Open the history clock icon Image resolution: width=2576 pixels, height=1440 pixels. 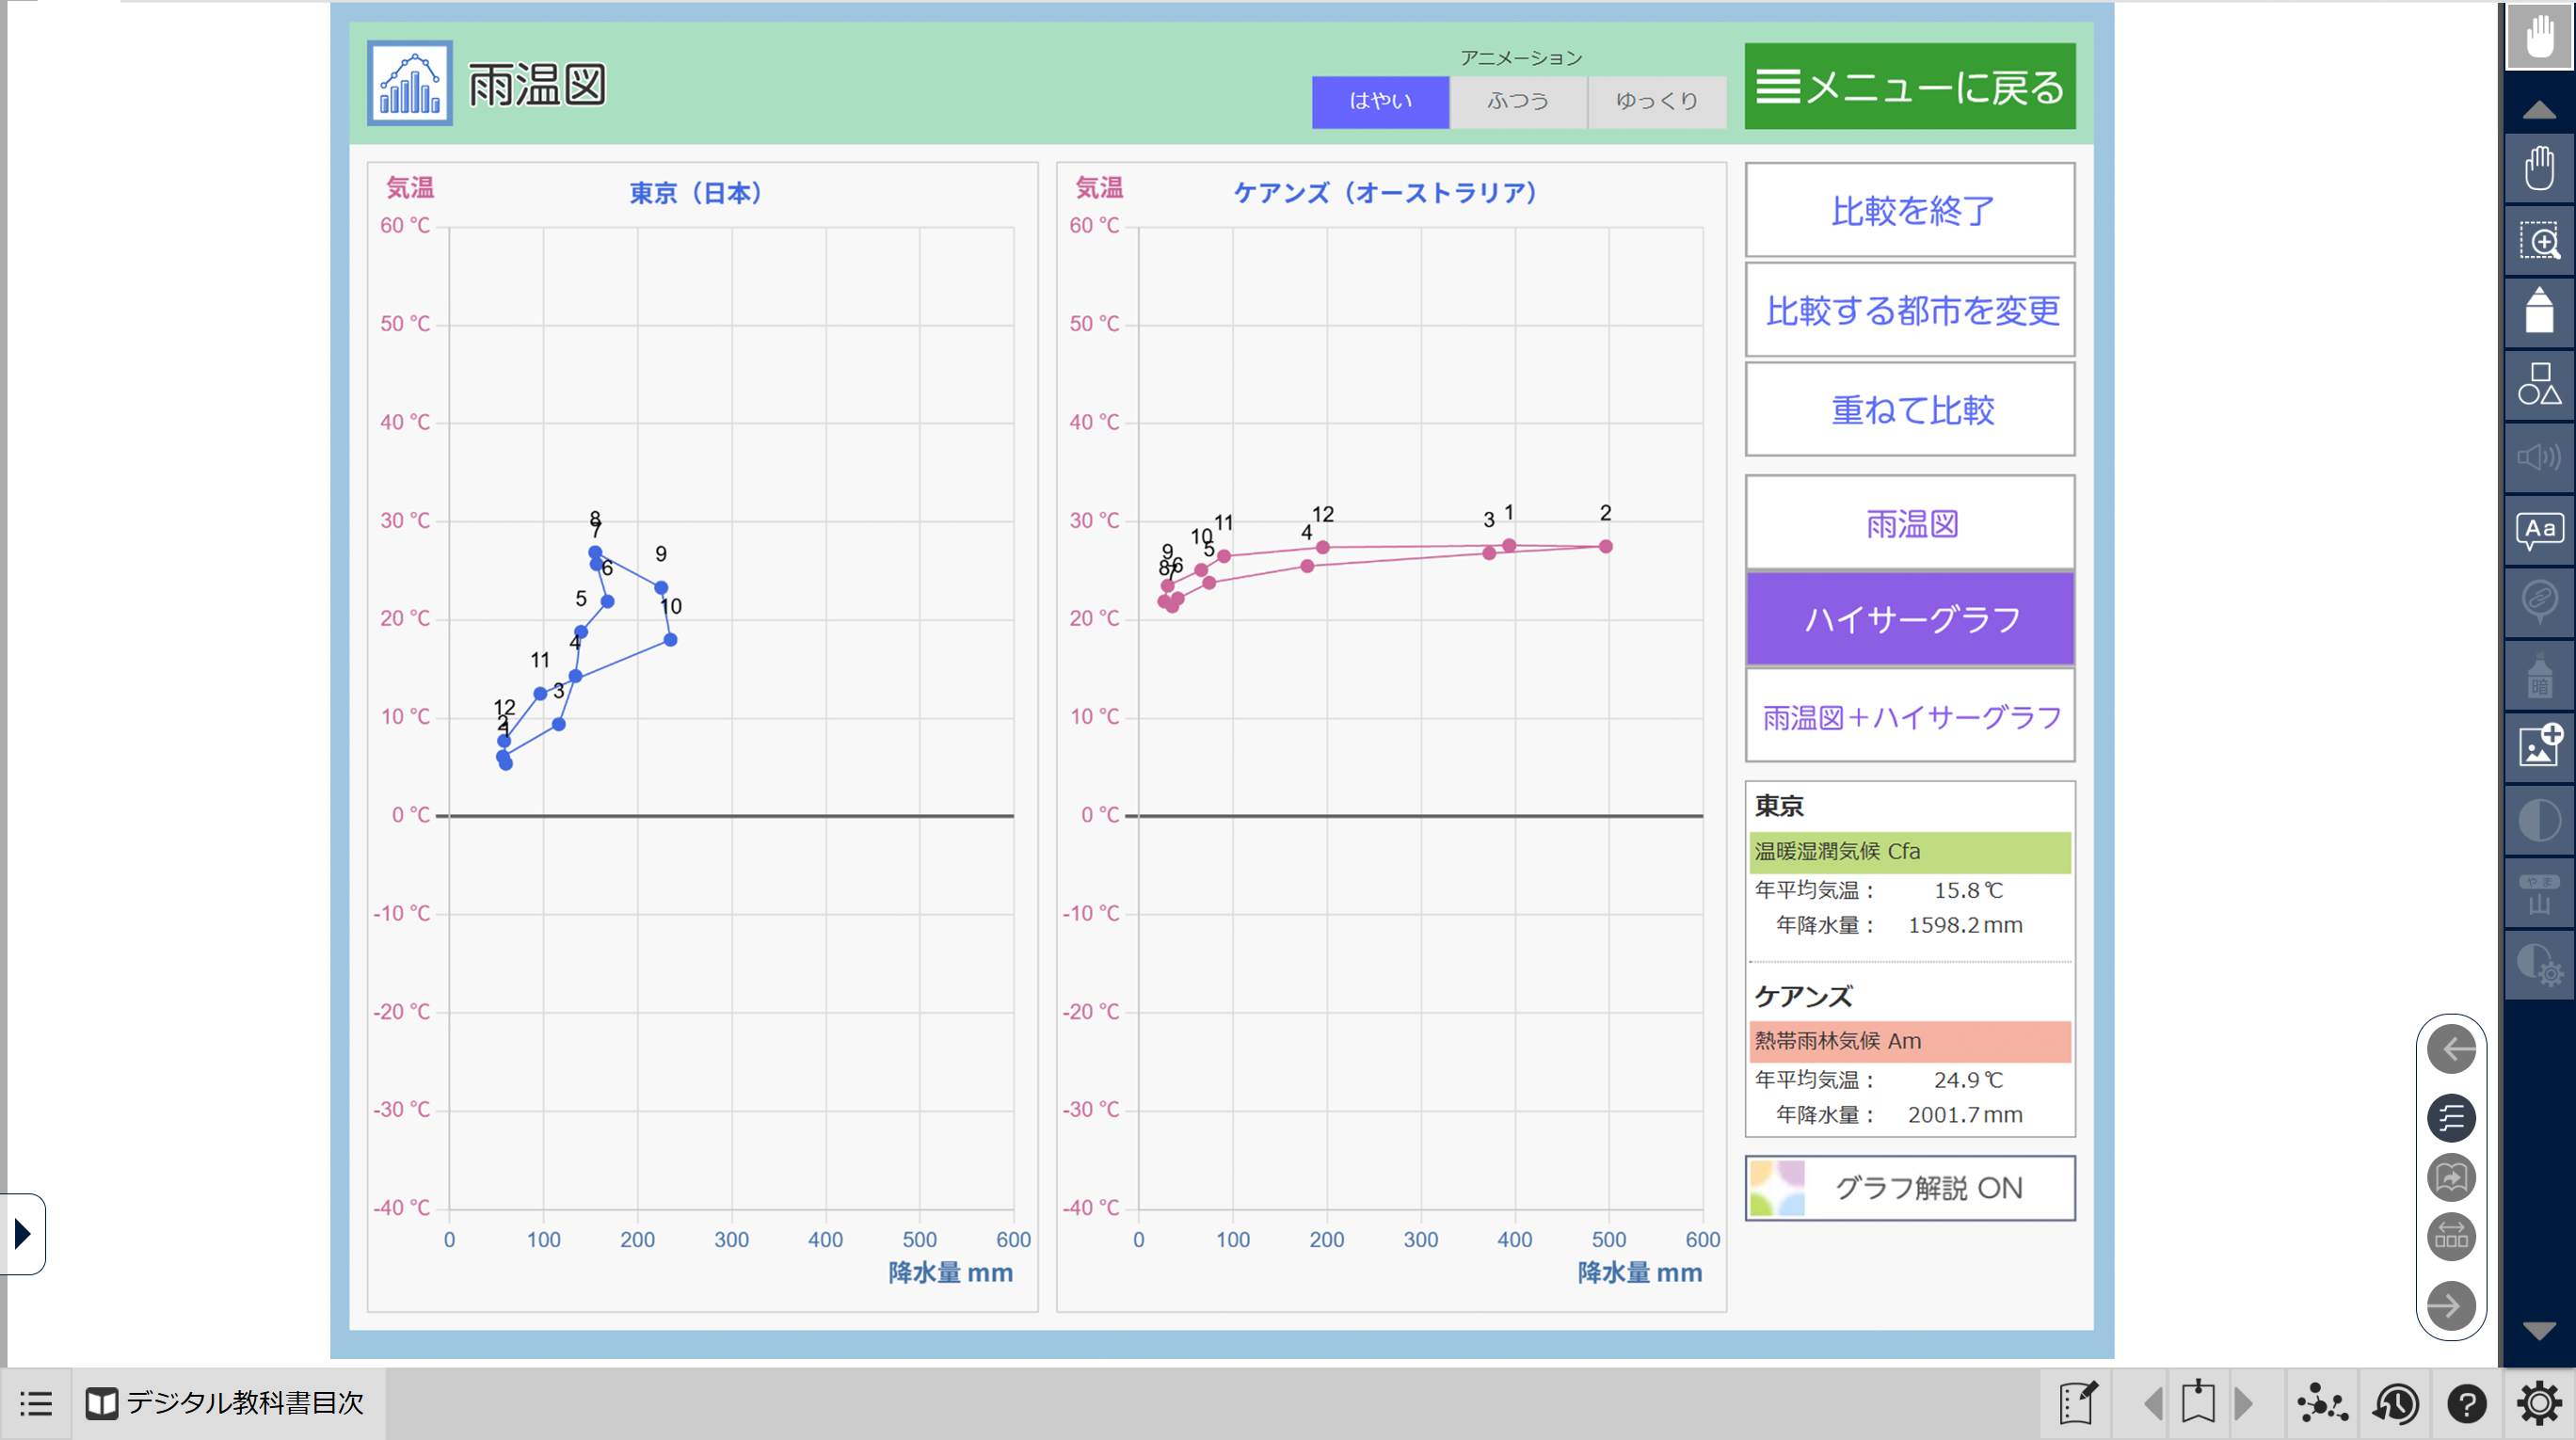pos(2394,1404)
